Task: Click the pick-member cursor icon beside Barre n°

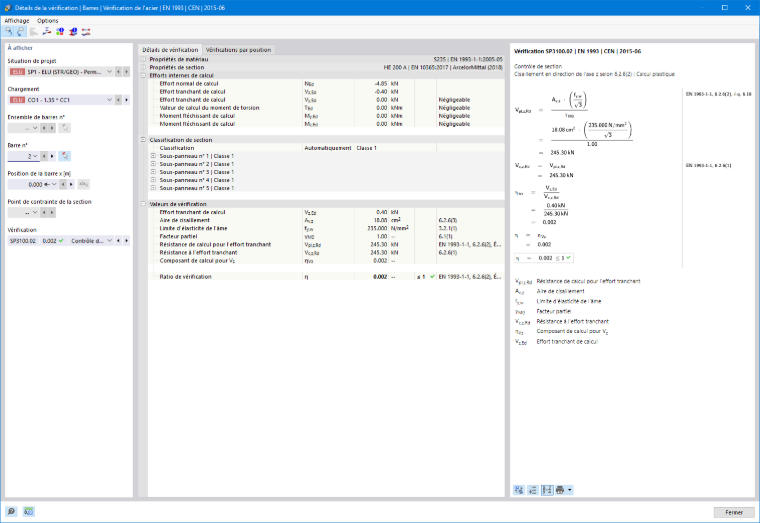Action: 64,156
